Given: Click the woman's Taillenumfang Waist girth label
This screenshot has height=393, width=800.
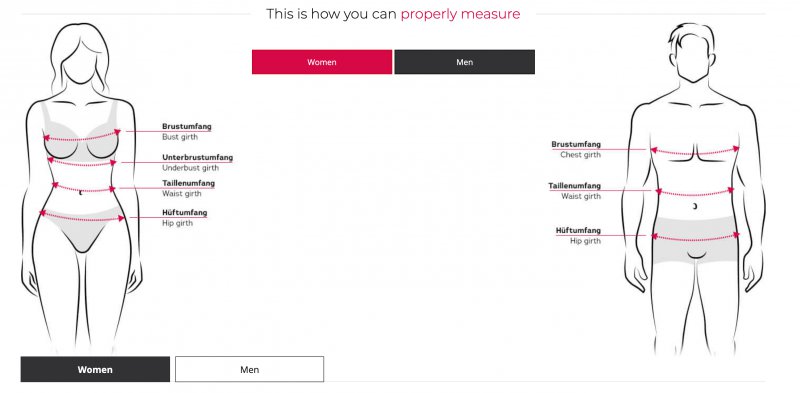Looking at the screenshot, I should (188, 188).
